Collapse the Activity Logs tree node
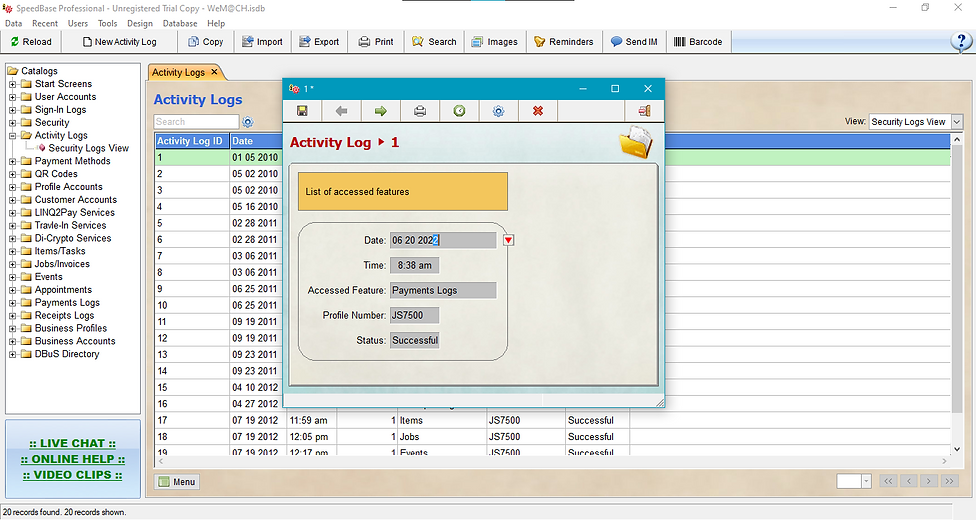The width and height of the screenshot is (976, 520). click(x=12, y=136)
